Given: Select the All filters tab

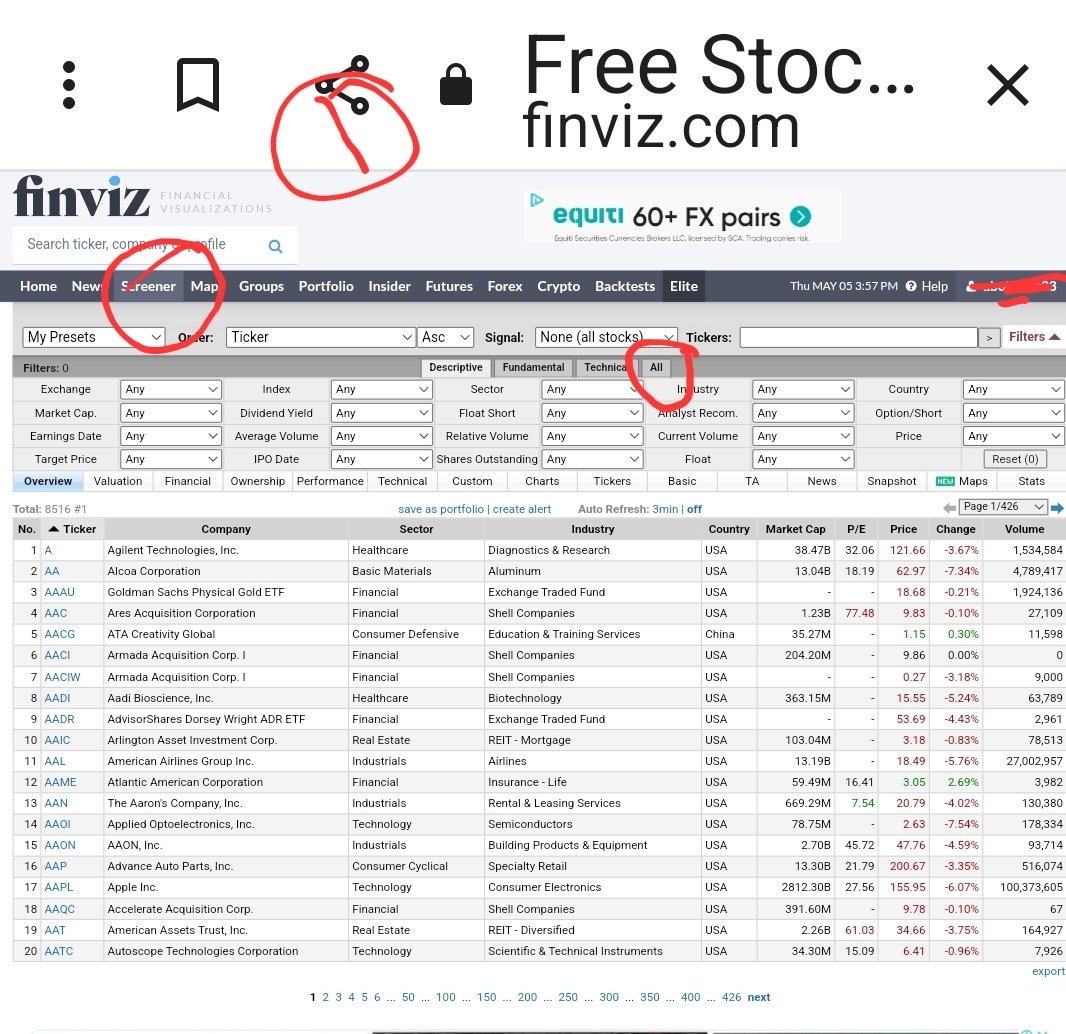Looking at the screenshot, I should [656, 367].
